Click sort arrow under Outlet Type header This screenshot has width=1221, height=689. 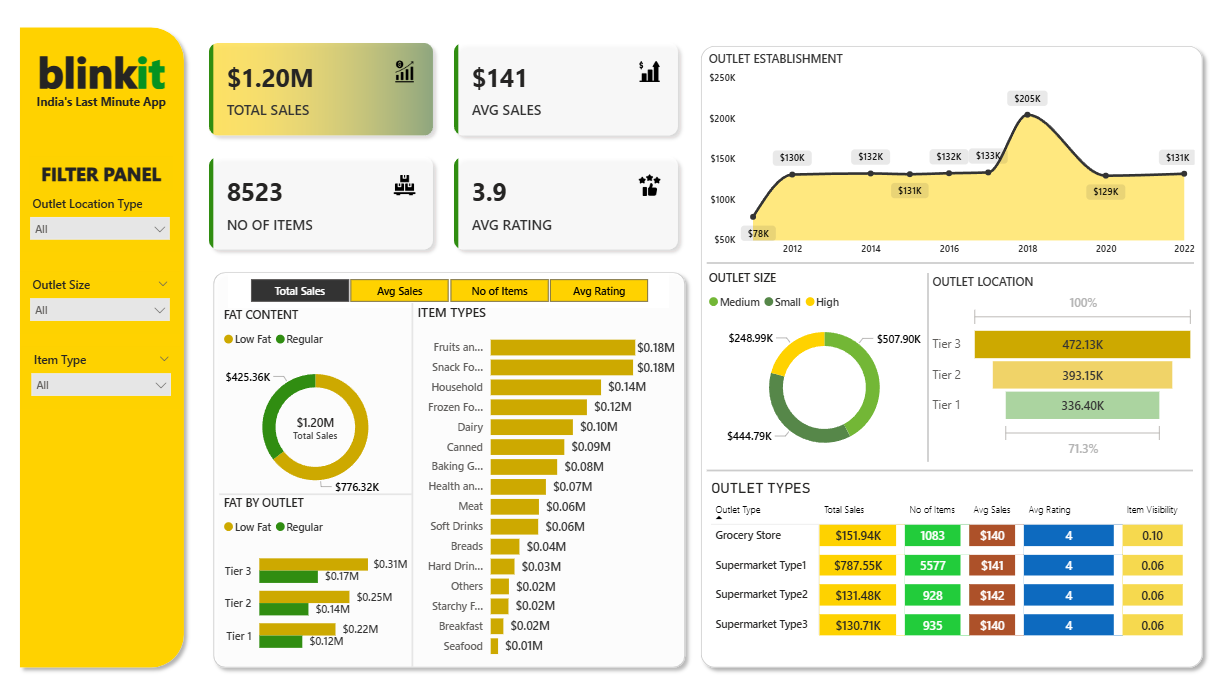coord(719,520)
